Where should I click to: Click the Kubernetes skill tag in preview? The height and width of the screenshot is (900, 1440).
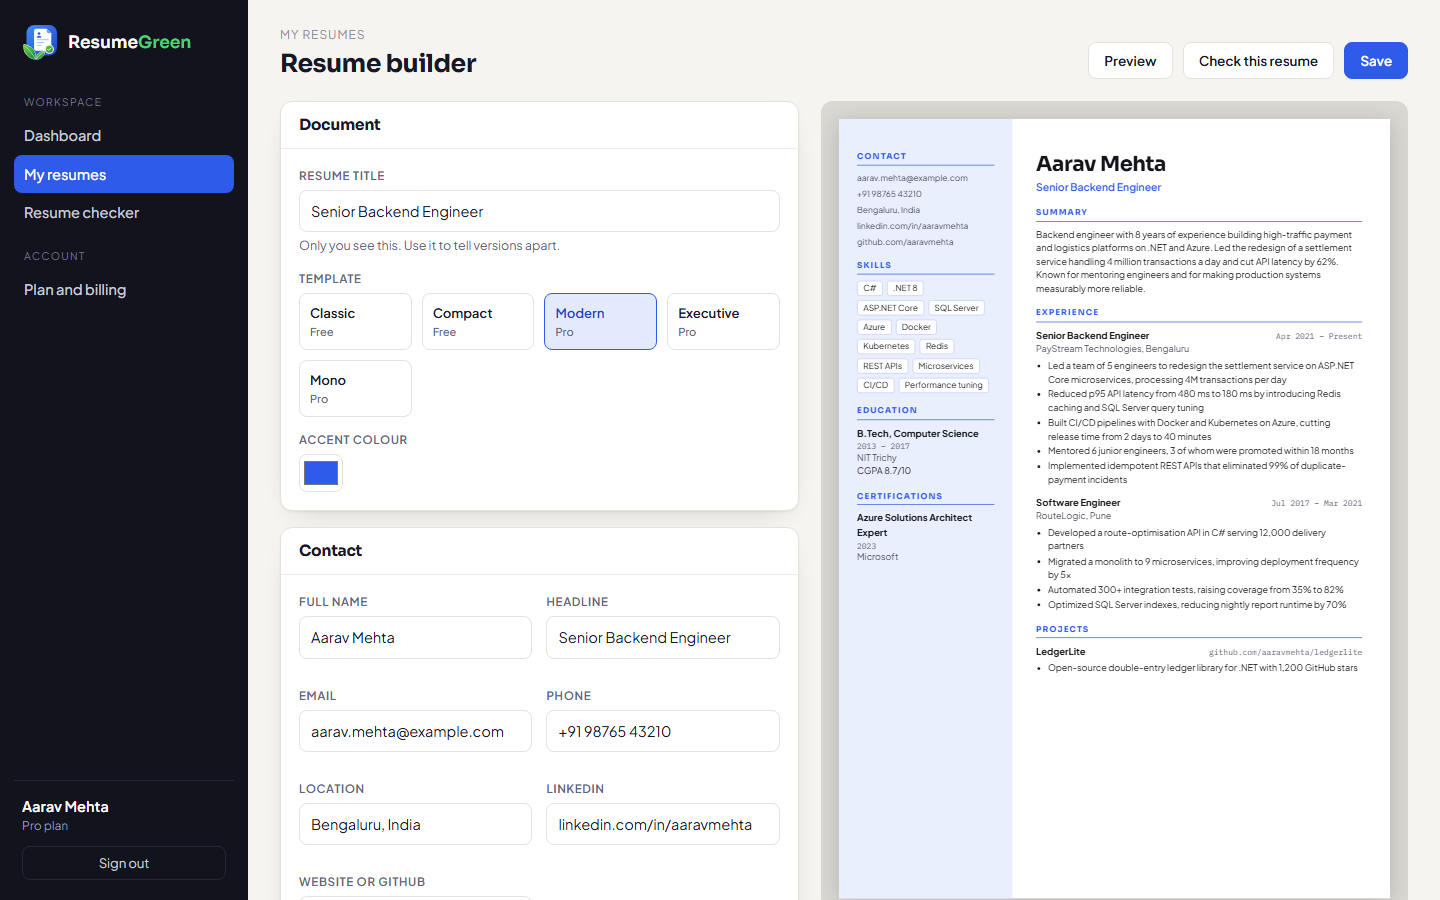click(886, 346)
